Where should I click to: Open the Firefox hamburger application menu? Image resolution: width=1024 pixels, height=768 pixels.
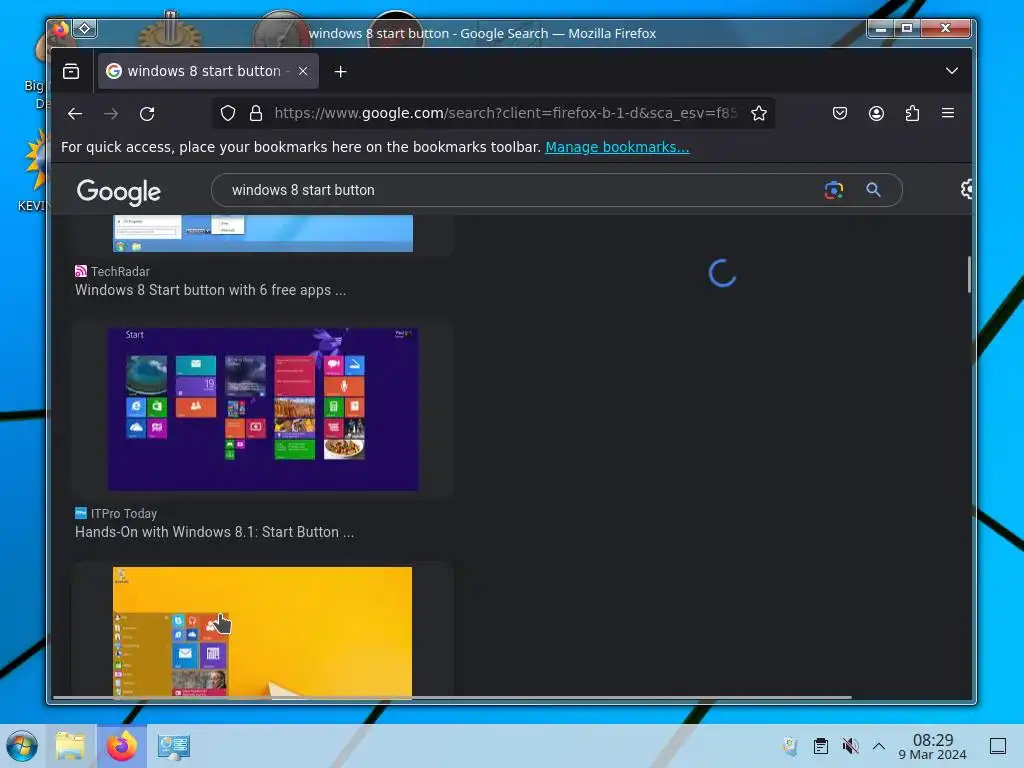pos(948,114)
